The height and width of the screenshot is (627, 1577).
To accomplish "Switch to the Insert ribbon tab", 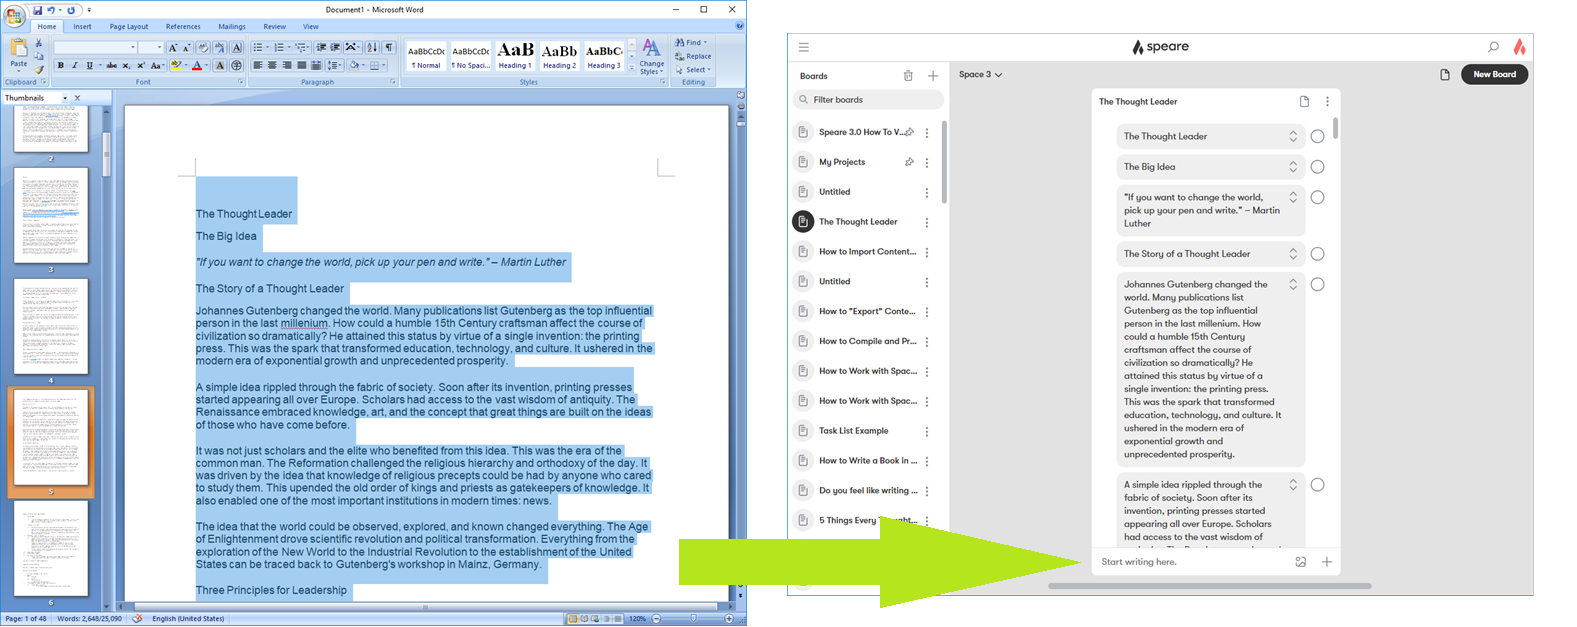I will coord(82,27).
